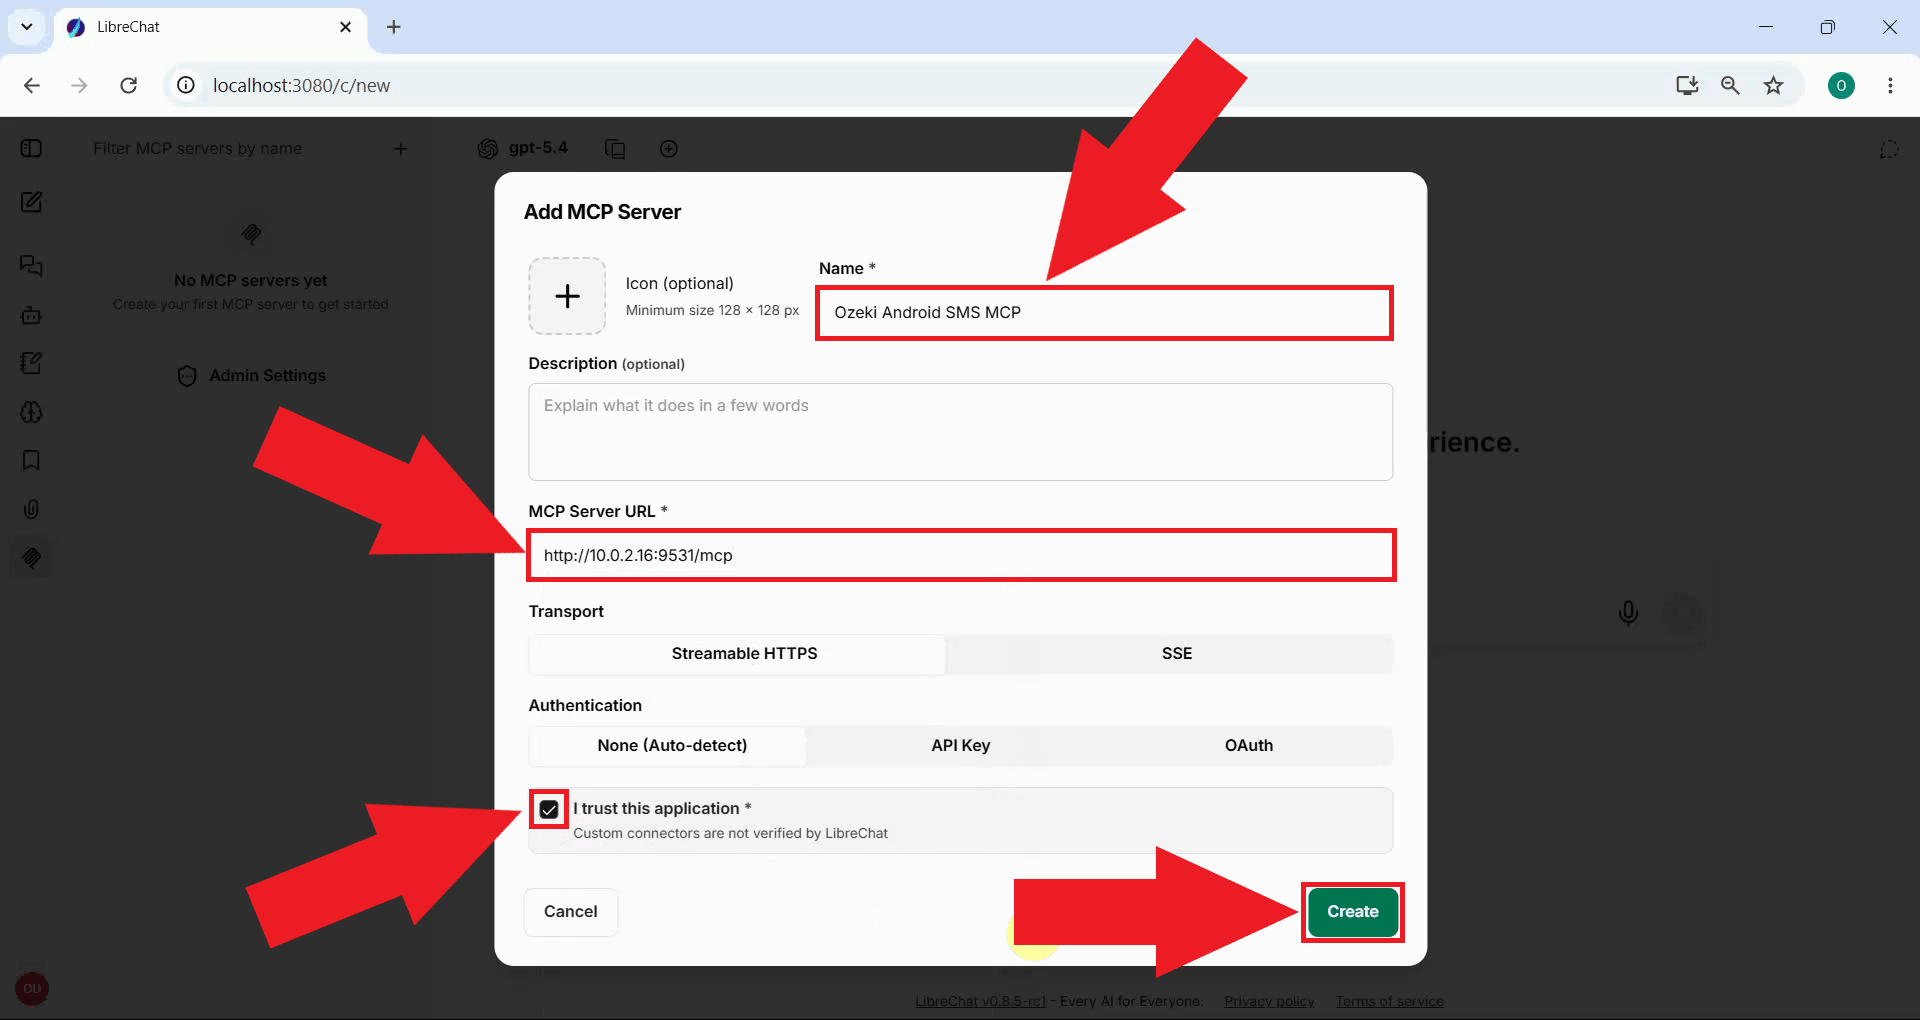Open the gpt-5.4 model selector
The height and width of the screenshot is (1020, 1920).
523,148
